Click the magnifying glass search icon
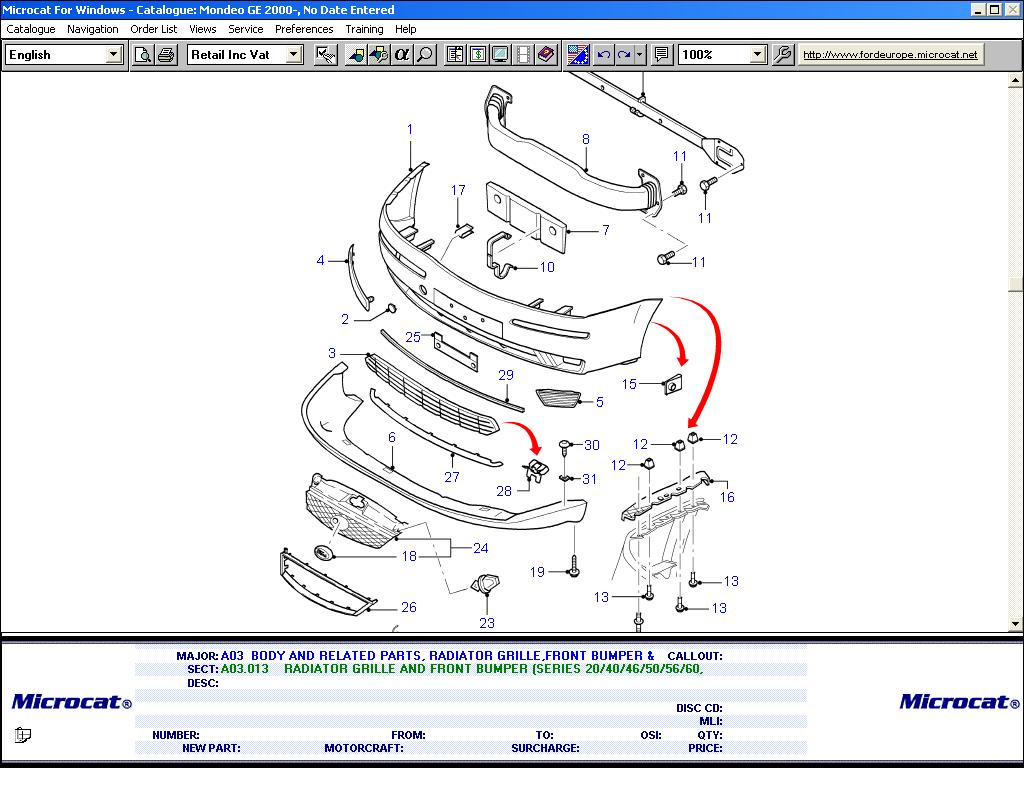This screenshot has height=804, width=1024. coord(425,55)
